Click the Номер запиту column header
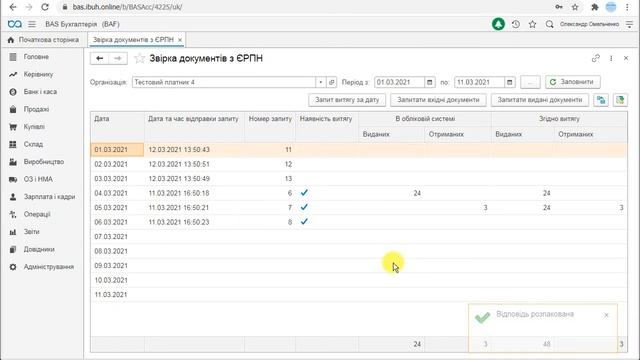Viewport: 640px width, 360px height. pos(270,127)
